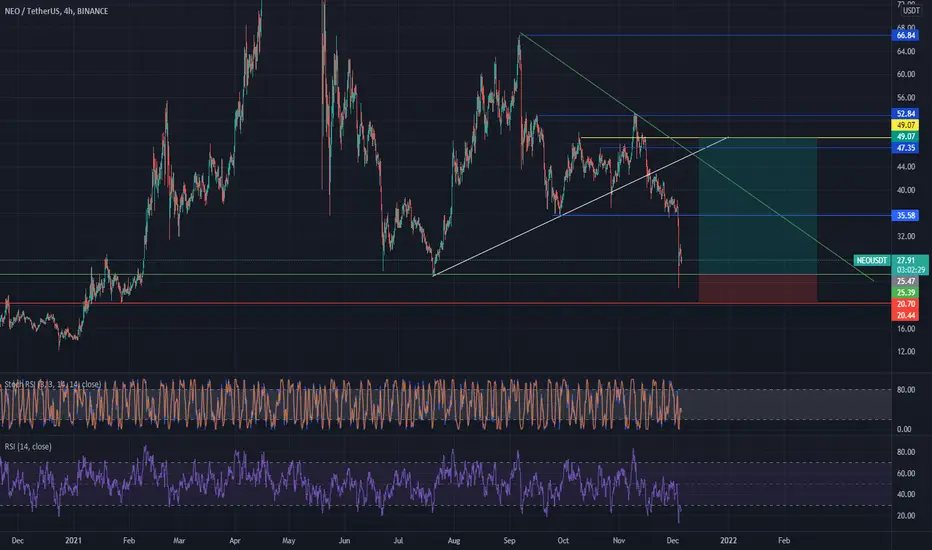932x550 pixels.
Task: Click the 2021 label on the time axis
Action: pyautogui.click(x=74, y=540)
